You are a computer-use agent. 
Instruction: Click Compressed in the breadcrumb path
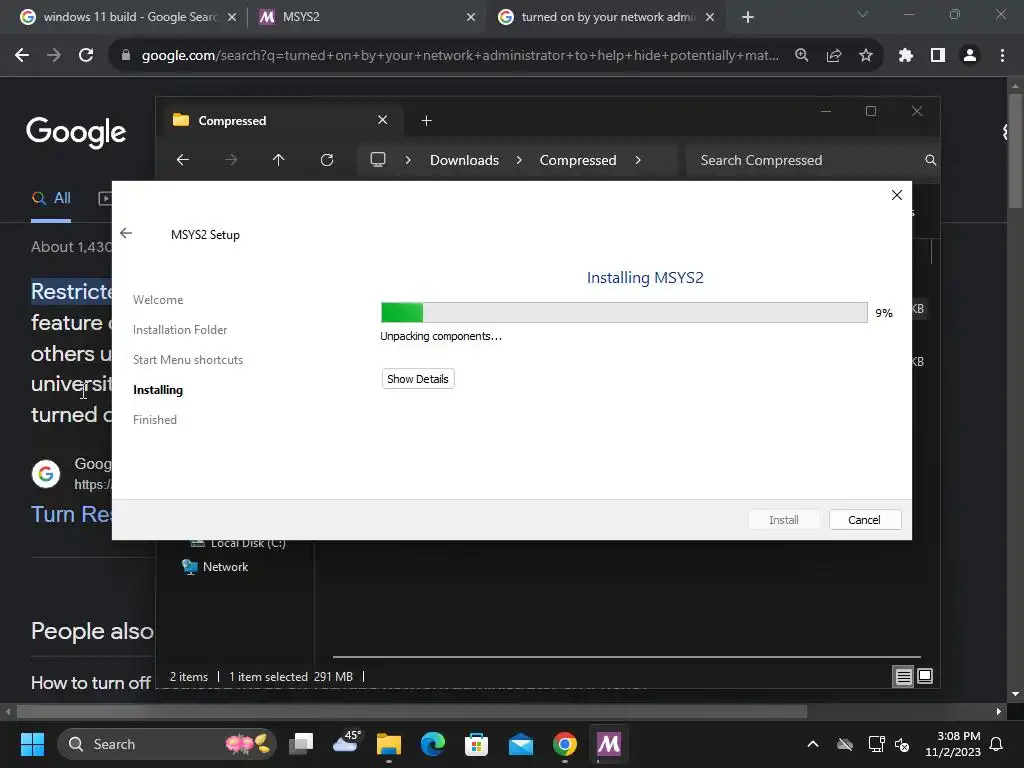point(578,160)
